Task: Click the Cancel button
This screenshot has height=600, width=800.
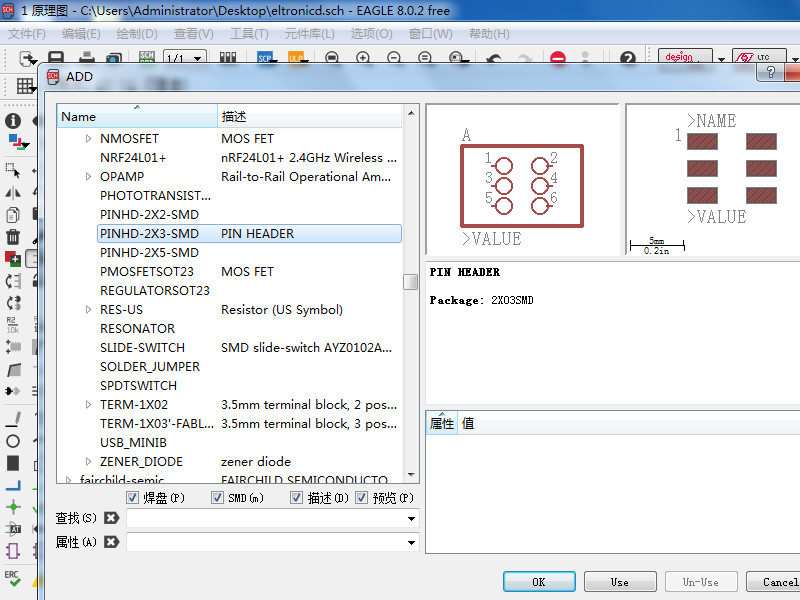Action: (x=773, y=582)
